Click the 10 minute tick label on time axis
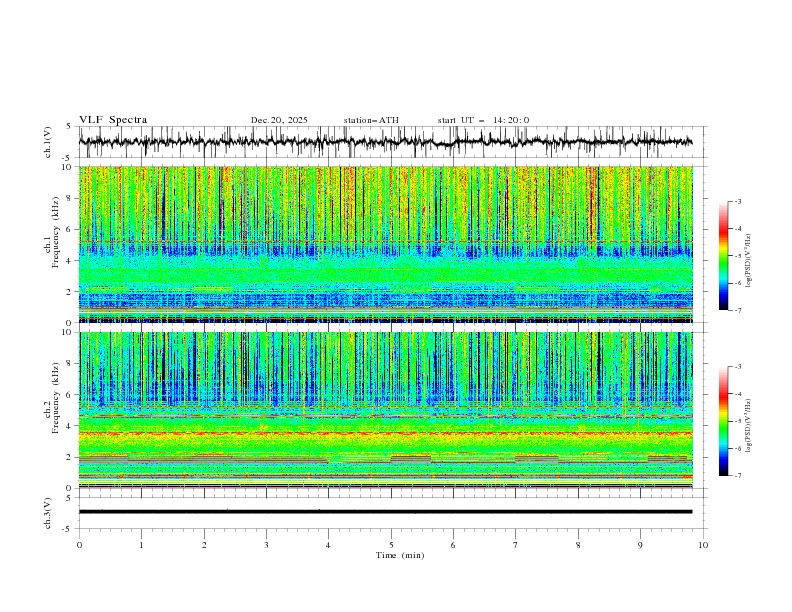 point(703,544)
